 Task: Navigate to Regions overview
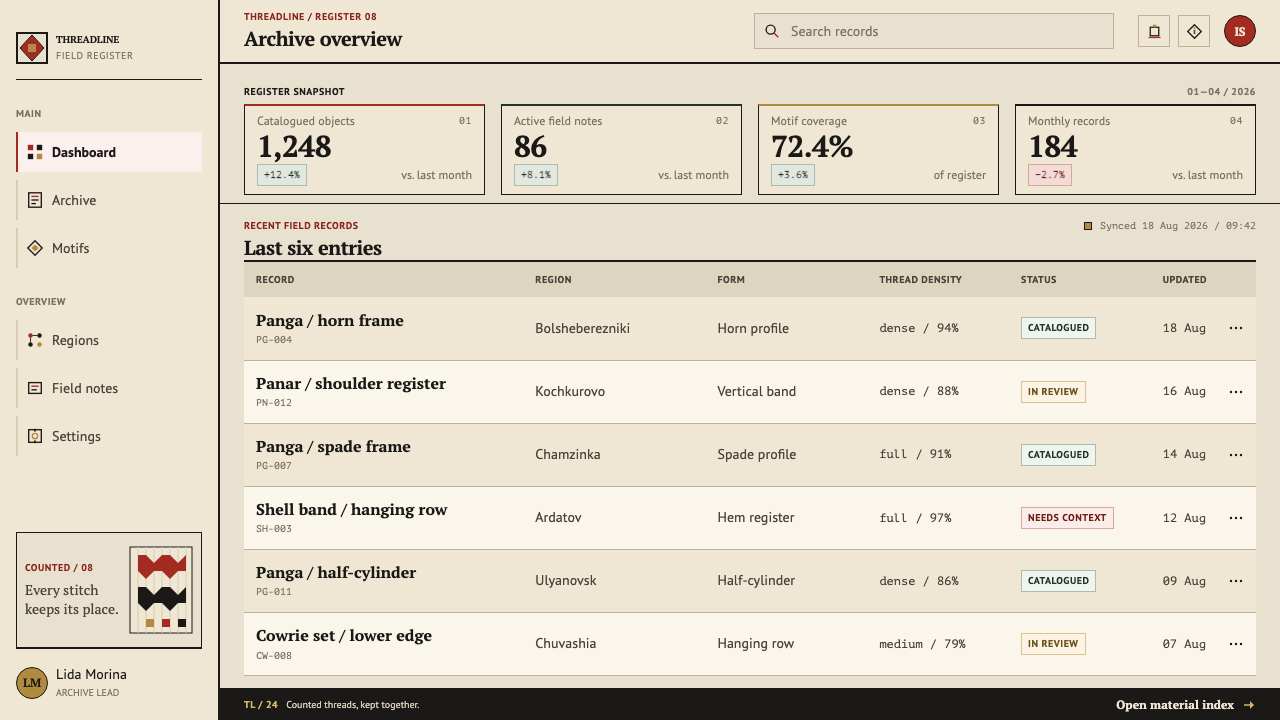pyautogui.click(x=109, y=340)
